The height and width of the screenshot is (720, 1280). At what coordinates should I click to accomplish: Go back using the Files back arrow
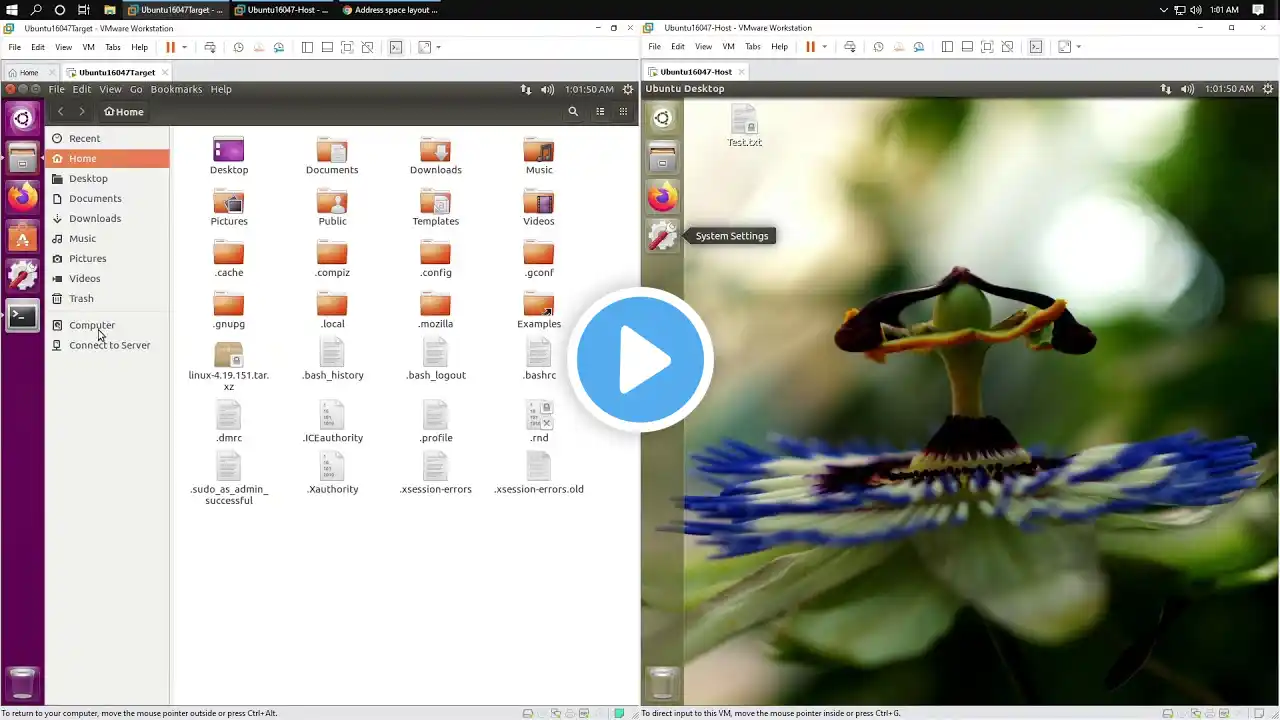point(60,112)
